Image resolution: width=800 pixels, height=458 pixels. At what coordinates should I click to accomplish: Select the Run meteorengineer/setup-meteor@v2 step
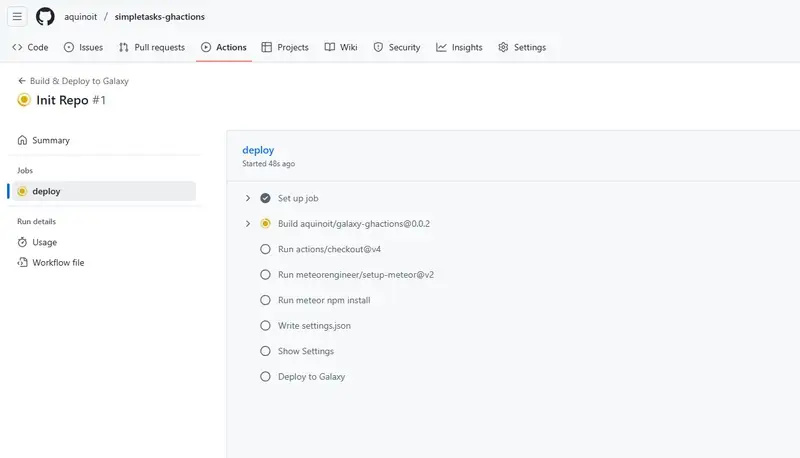coord(356,274)
